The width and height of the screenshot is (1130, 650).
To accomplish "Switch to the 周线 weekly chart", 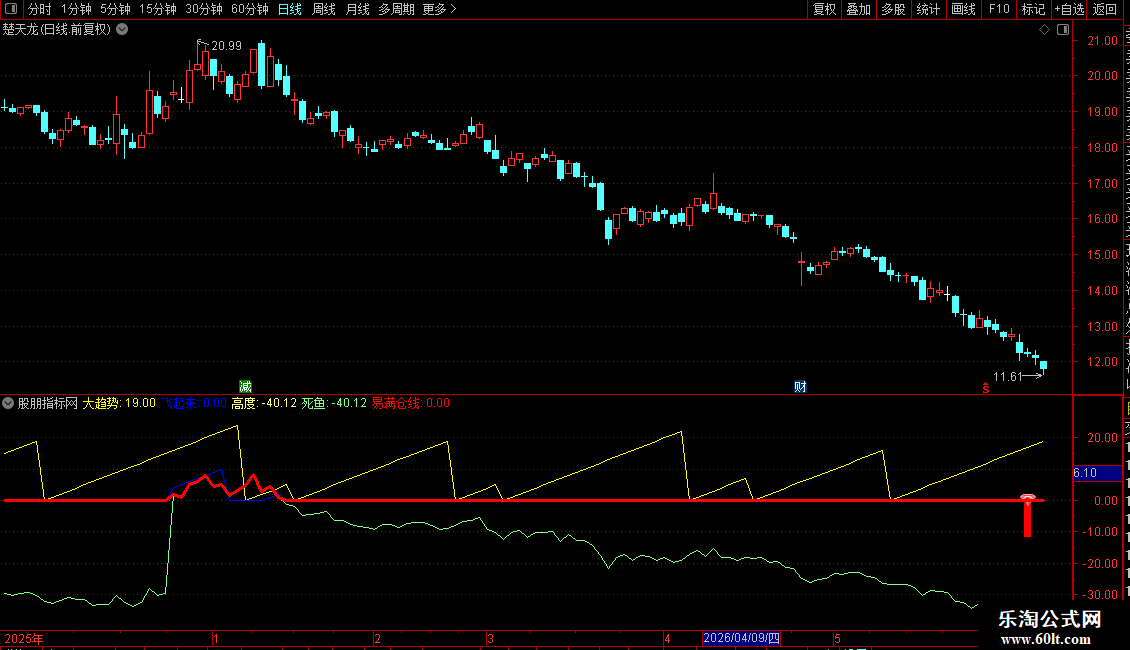I will [324, 9].
